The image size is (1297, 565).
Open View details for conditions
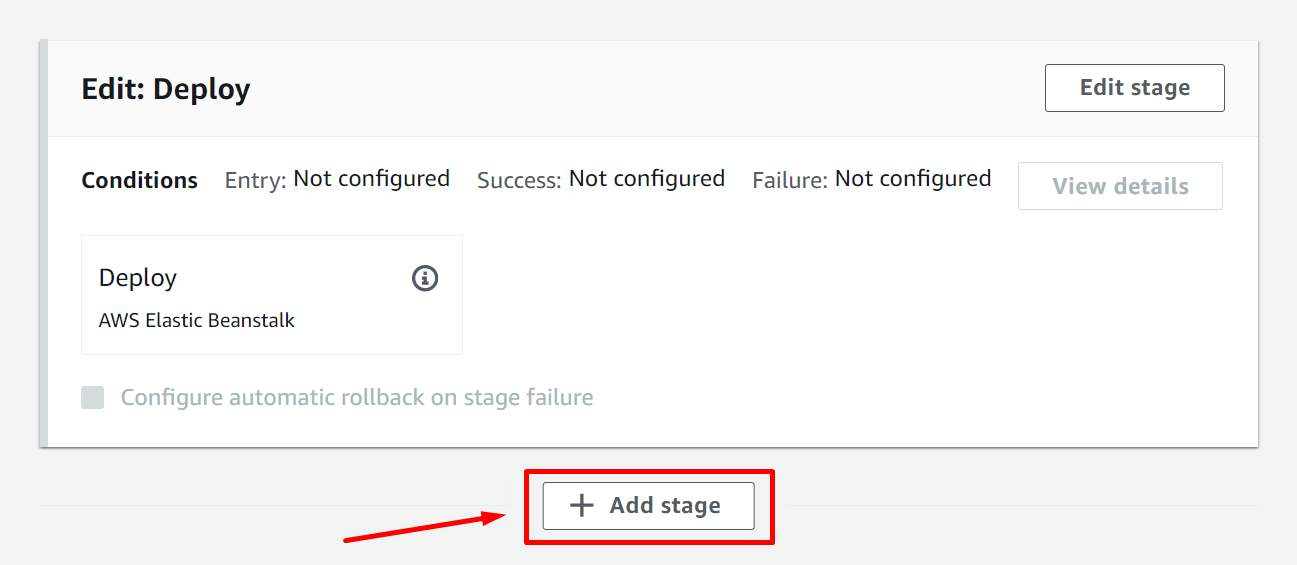point(1120,186)
